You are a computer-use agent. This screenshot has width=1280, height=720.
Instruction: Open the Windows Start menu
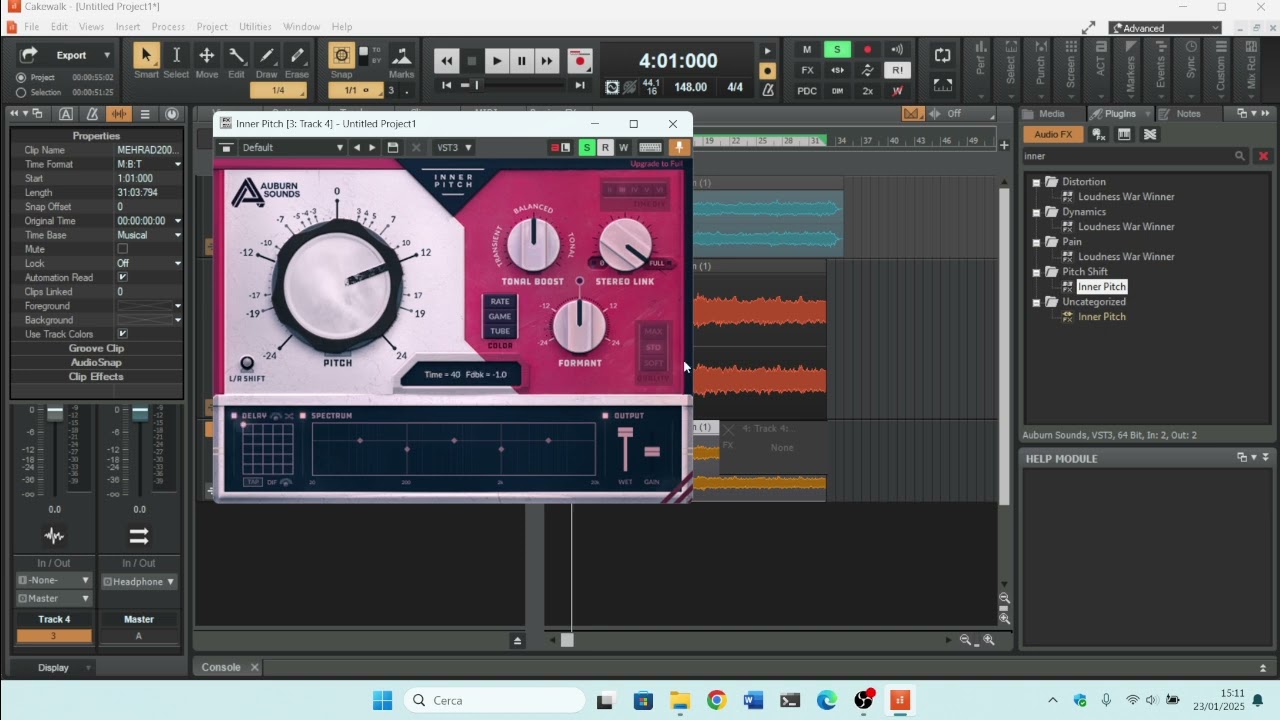pos(382,701)
